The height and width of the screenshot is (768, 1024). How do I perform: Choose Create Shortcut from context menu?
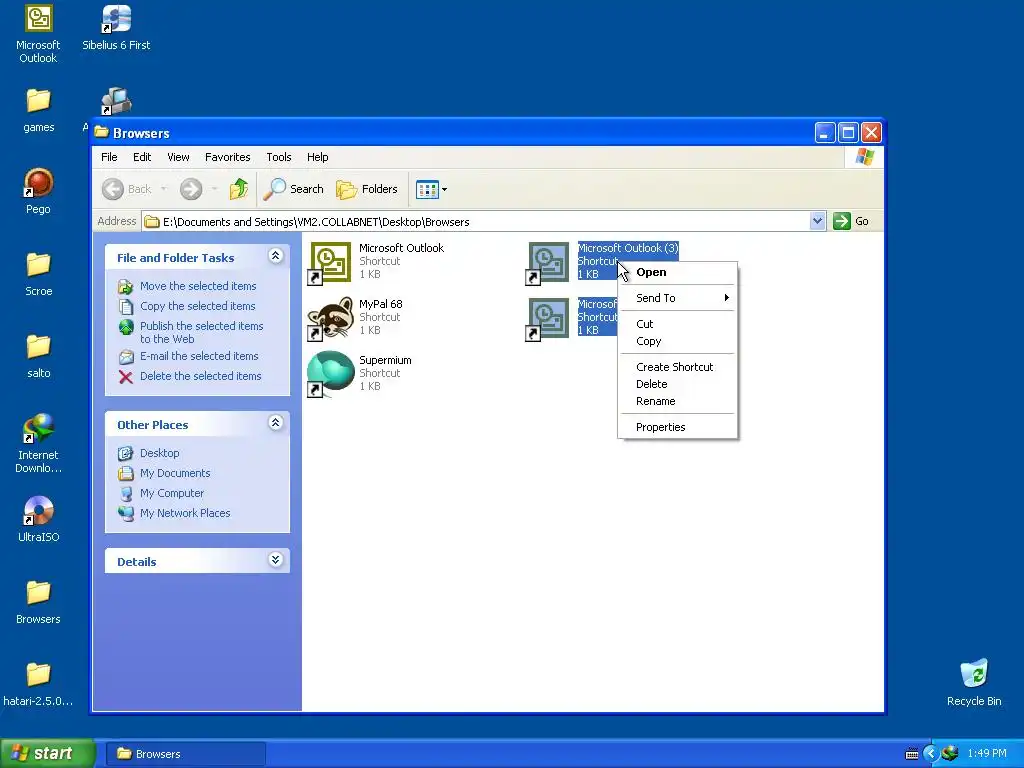677,367
